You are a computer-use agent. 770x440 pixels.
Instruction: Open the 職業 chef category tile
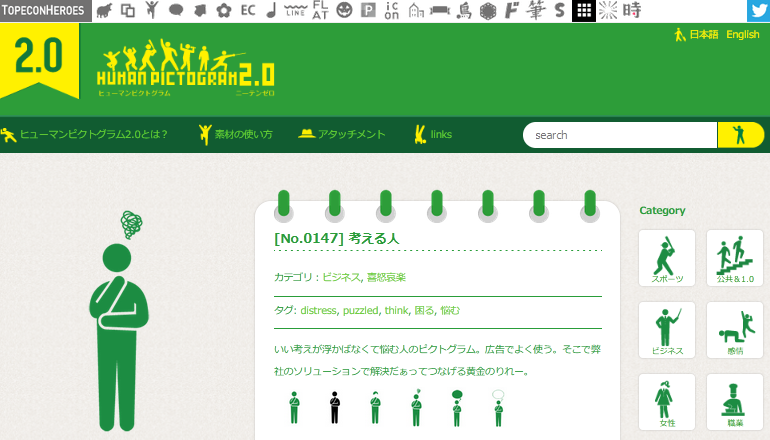[x=735, y=402]
